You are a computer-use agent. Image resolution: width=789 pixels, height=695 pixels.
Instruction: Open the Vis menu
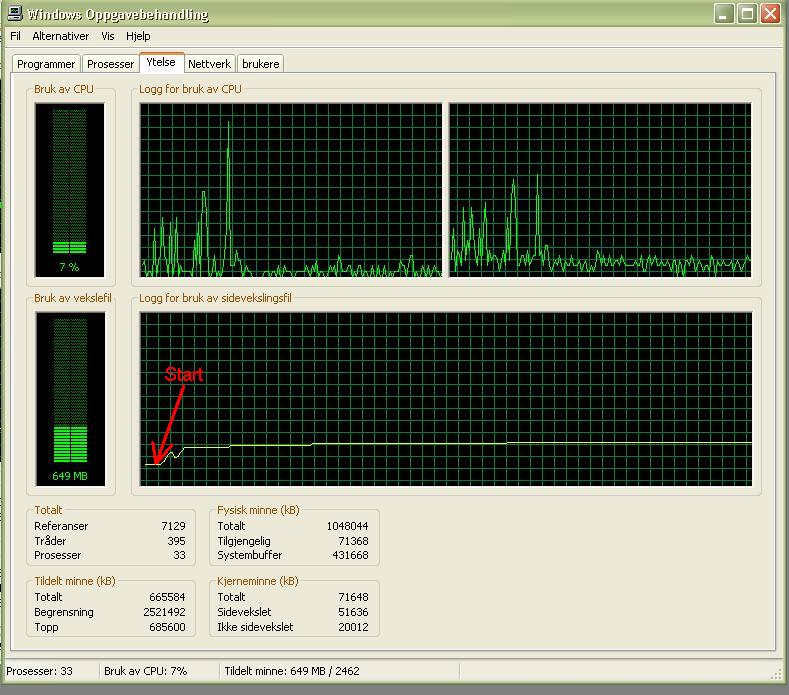108,36
